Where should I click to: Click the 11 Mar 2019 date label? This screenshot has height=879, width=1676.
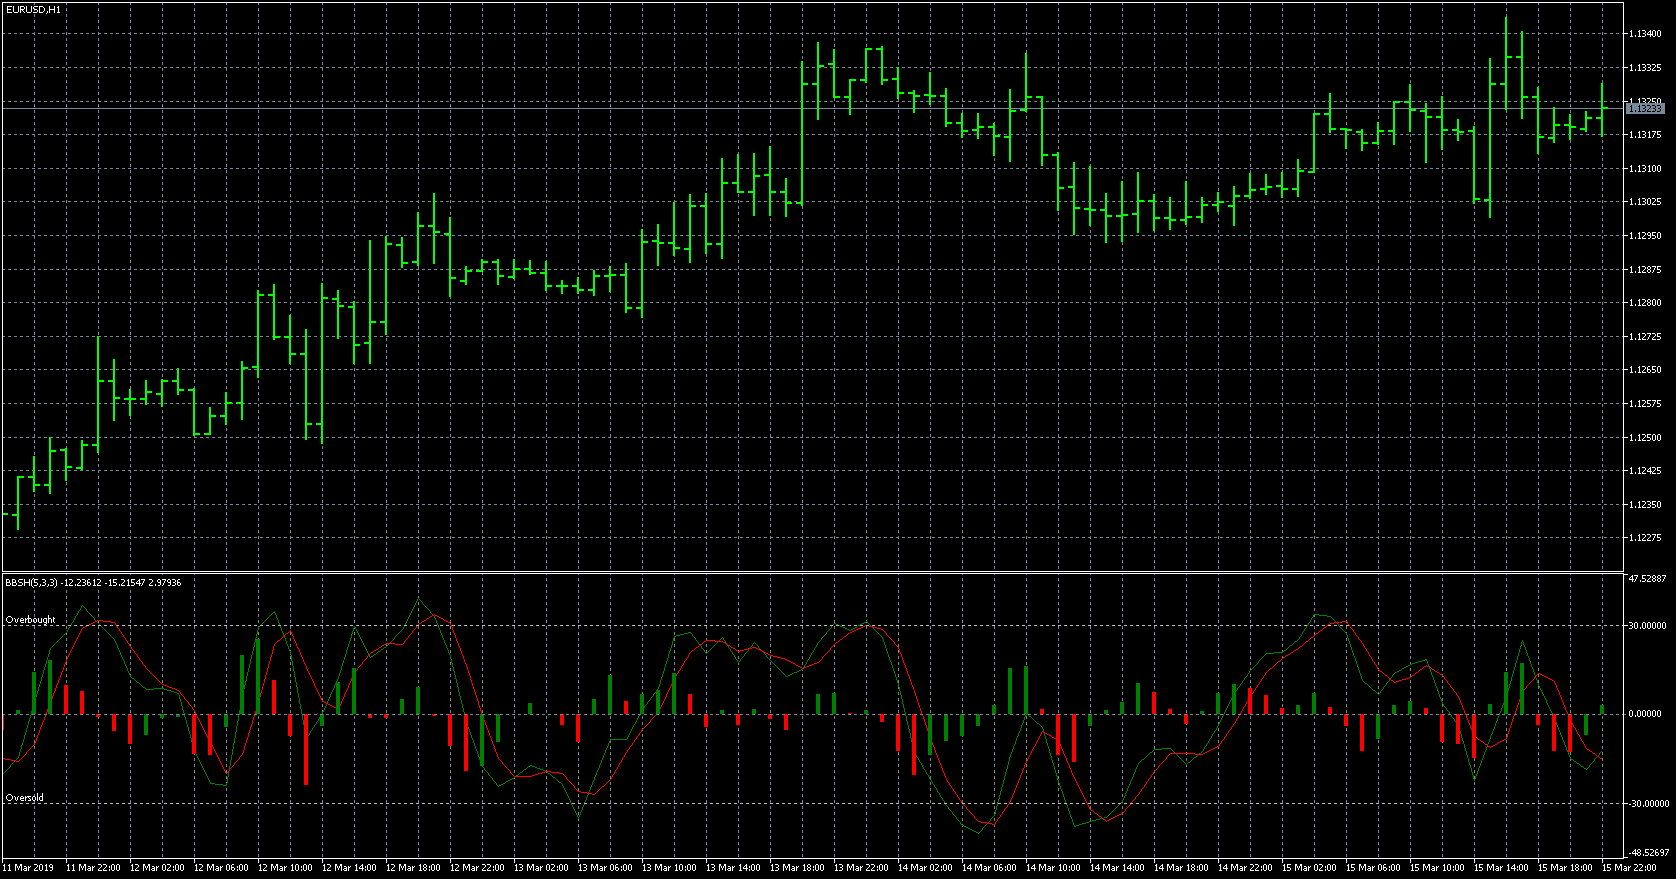tap(29, 868)
